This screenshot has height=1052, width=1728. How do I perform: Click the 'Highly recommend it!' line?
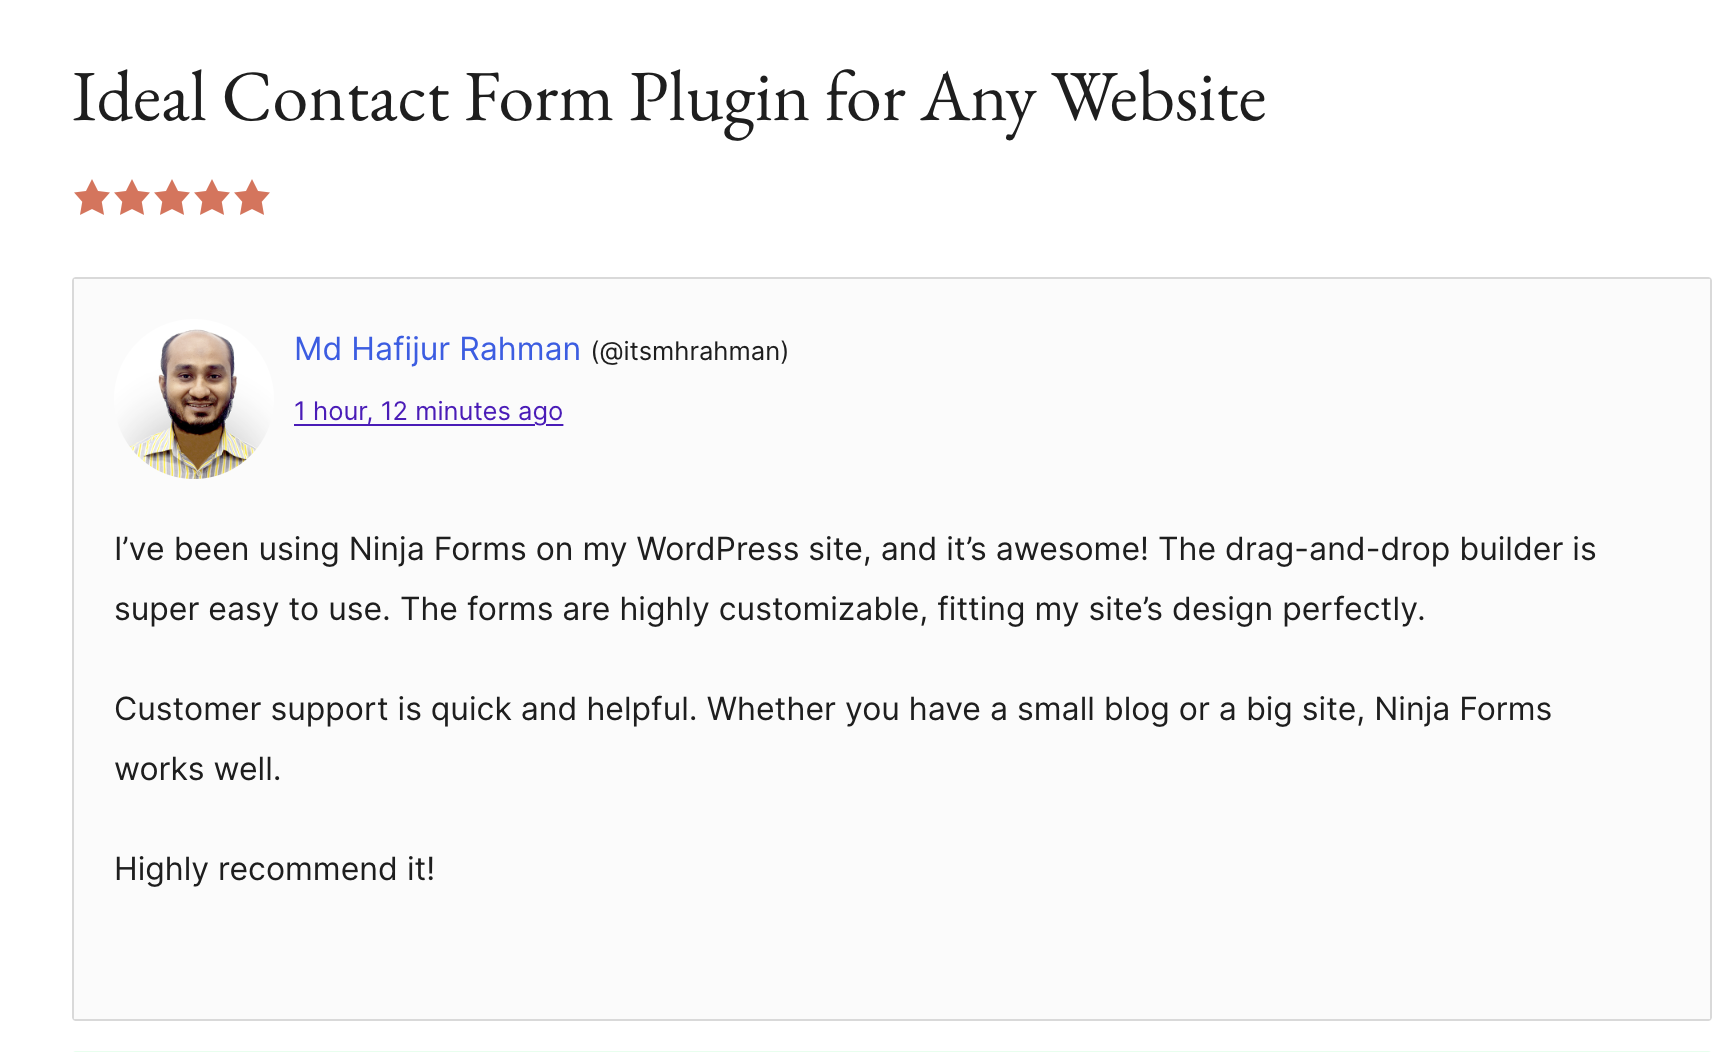pos(275,869)
